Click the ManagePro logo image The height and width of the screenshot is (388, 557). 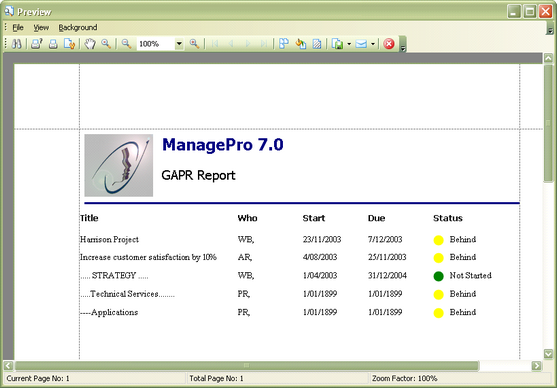click(x=119, y=165)
